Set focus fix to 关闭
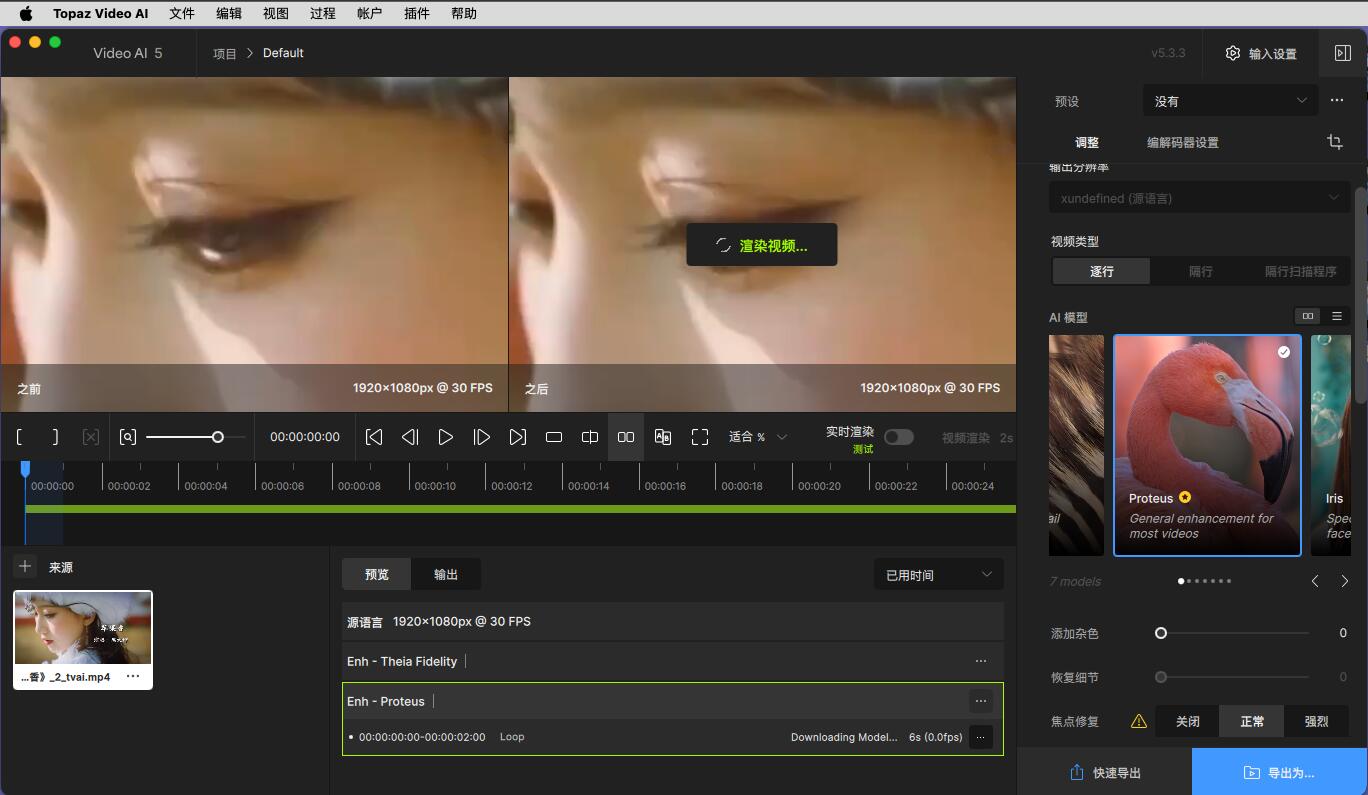The image size is (1368, 795). (x=1187, y=721)
